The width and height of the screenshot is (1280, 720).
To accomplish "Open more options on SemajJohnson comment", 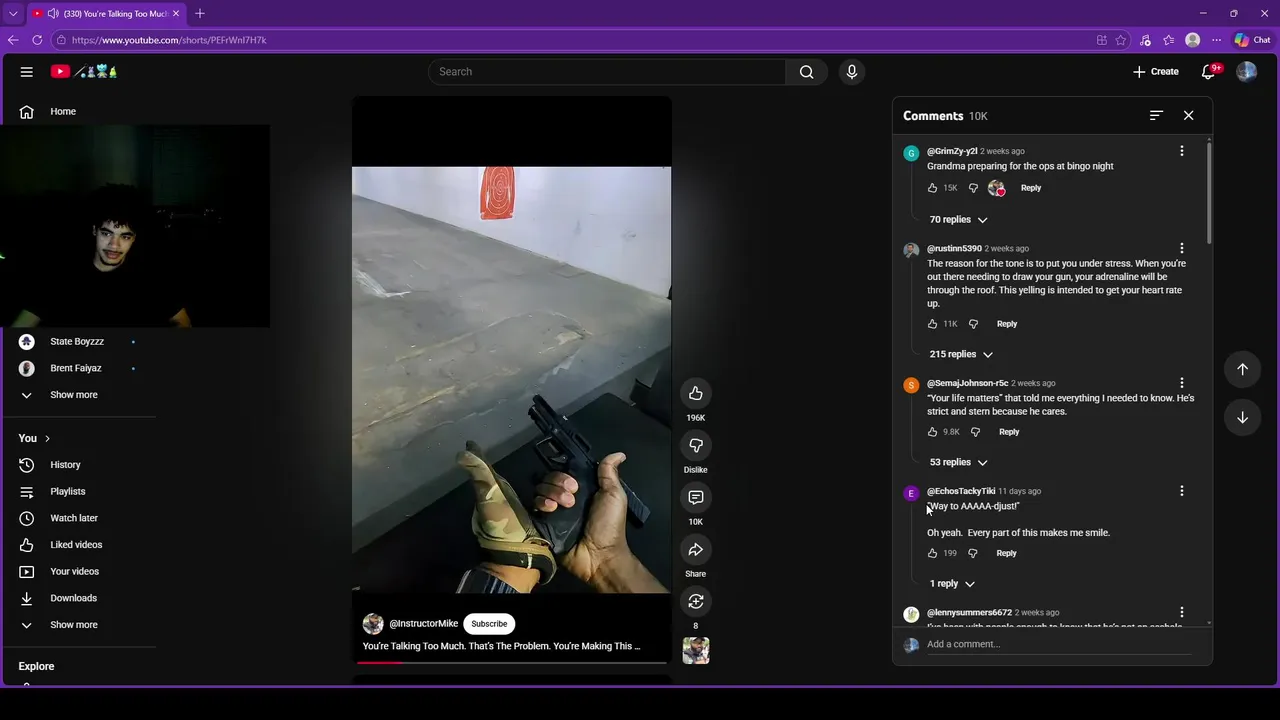I will click(x=1182, y=383).
